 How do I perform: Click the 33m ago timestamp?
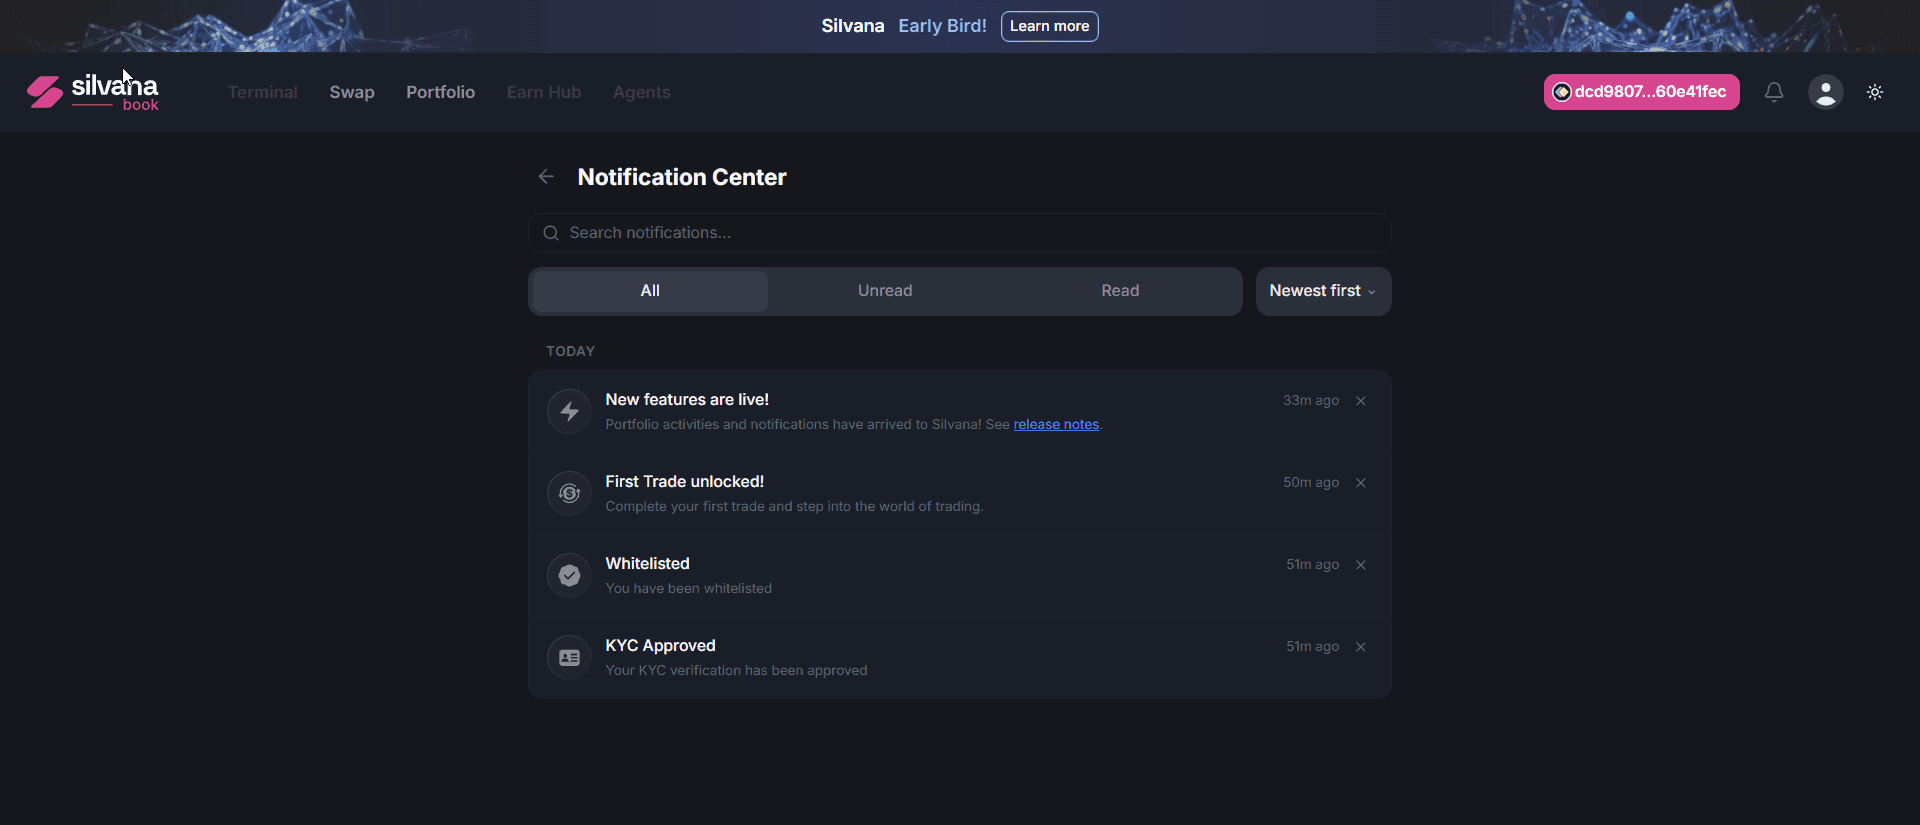click(x=1311, y=401)
